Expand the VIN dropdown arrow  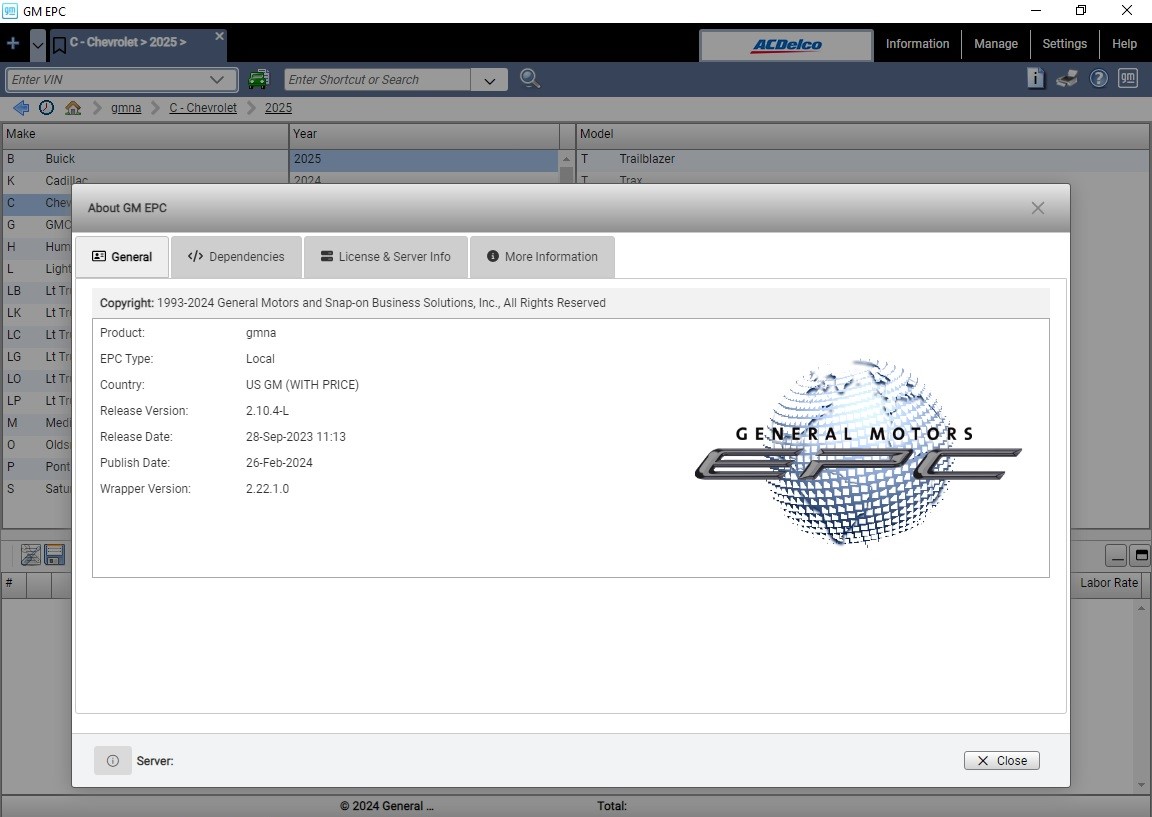tap(217, 79)
